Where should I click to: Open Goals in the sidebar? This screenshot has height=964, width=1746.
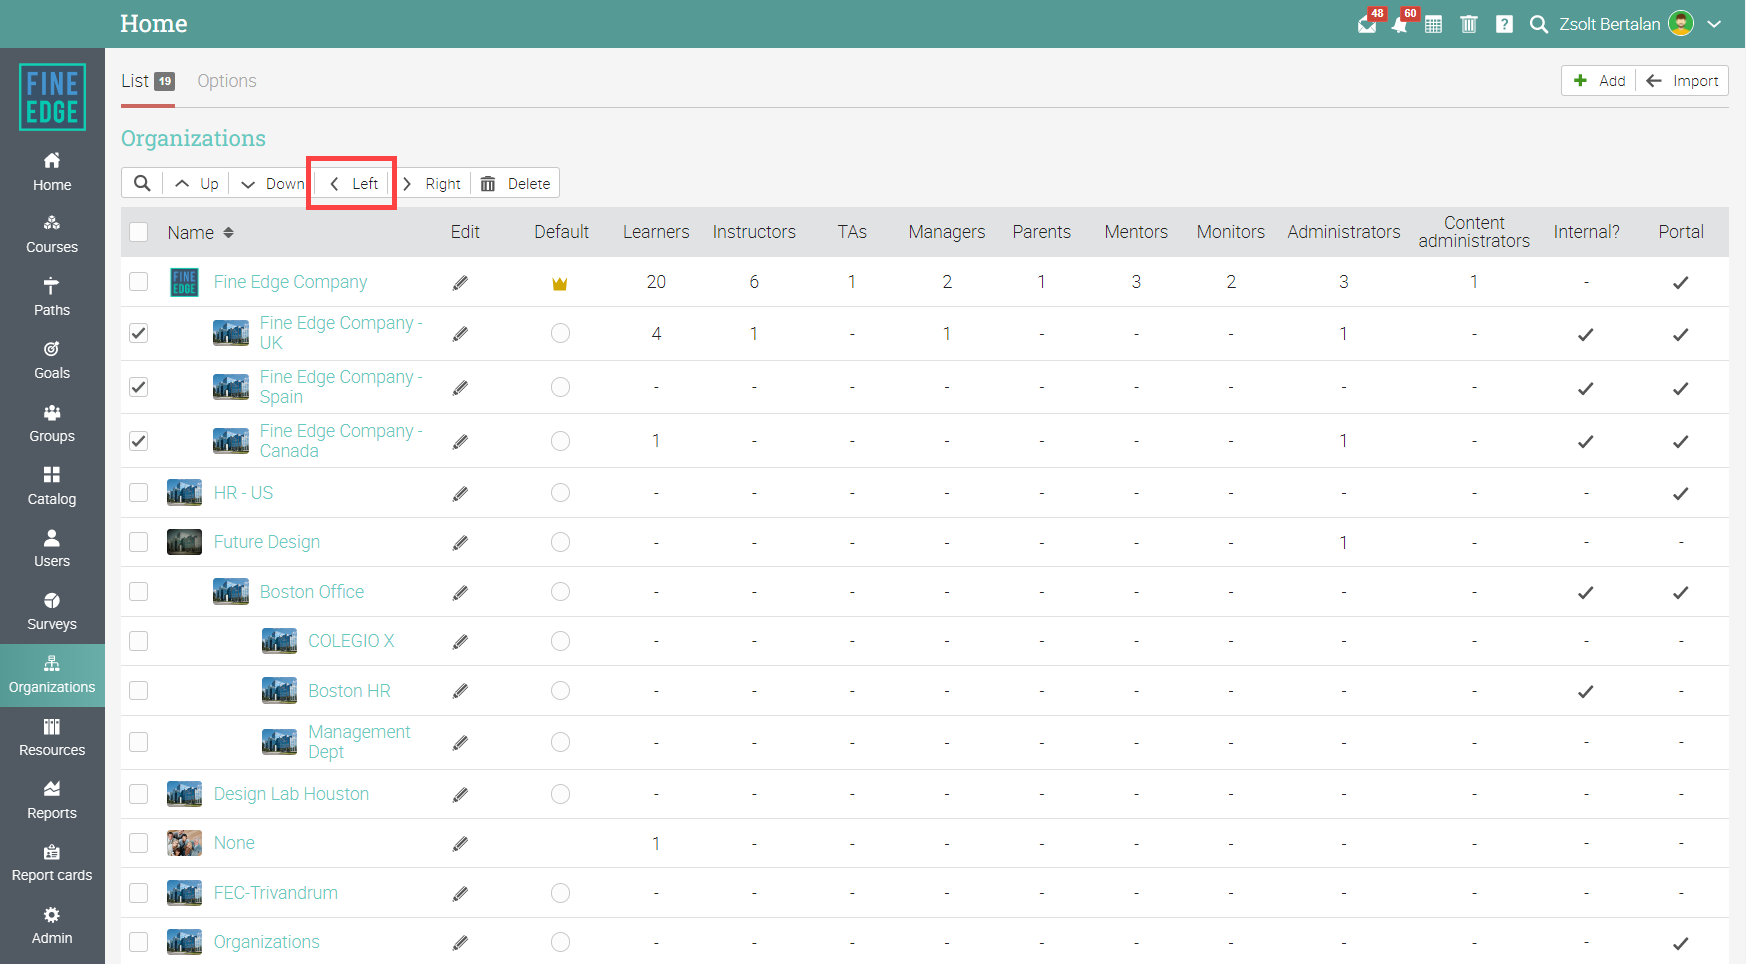(52, 360)
